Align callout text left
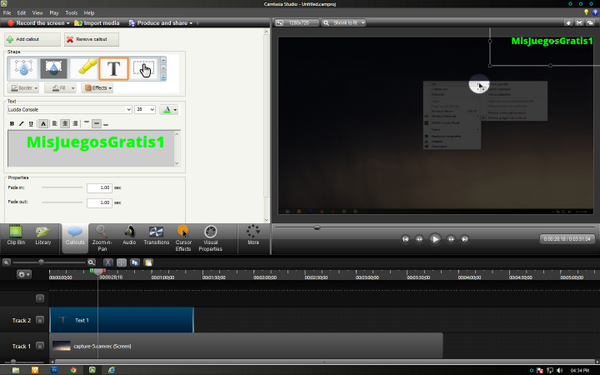 [x=55, y=124]
